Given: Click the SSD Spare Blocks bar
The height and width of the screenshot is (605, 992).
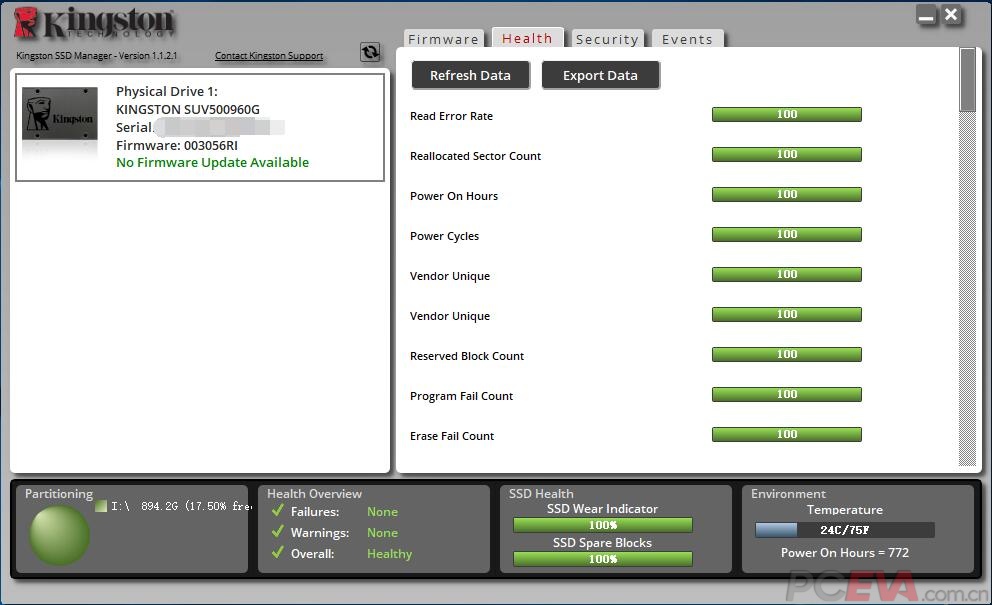Looking at the screenshot, I should click(602, 559).
